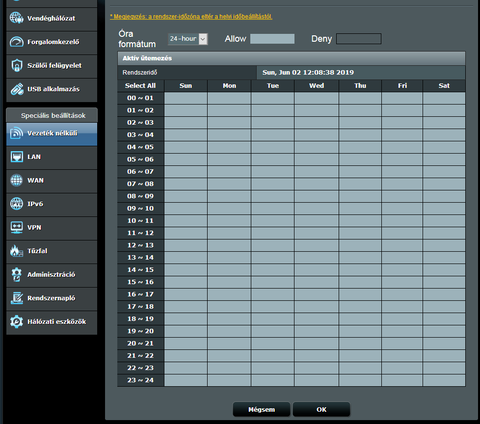Image resolution: width=480 pixels, height=424 pixels.
Task: Click the USB alkalmazás icon
Action: coord(16,89)
